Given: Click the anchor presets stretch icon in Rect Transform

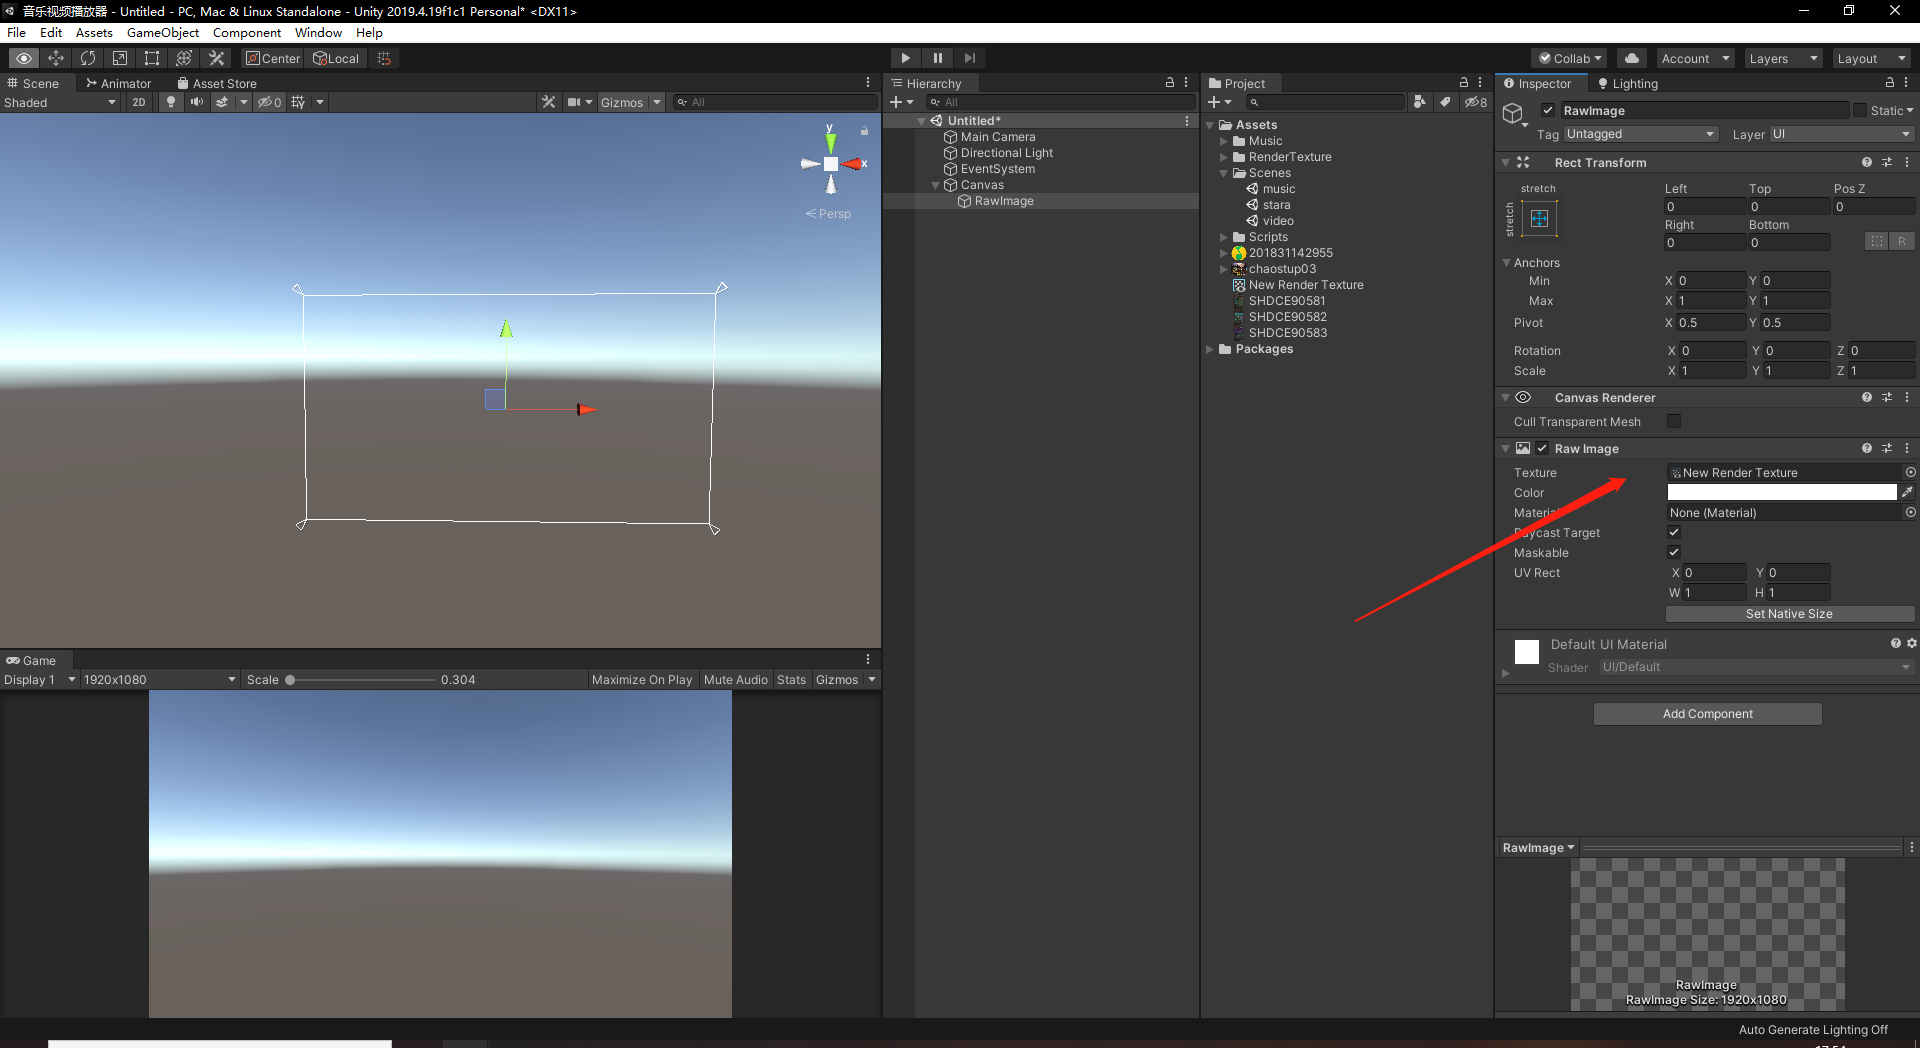Looking at the screenshot, I should (x=1538, y=218).
